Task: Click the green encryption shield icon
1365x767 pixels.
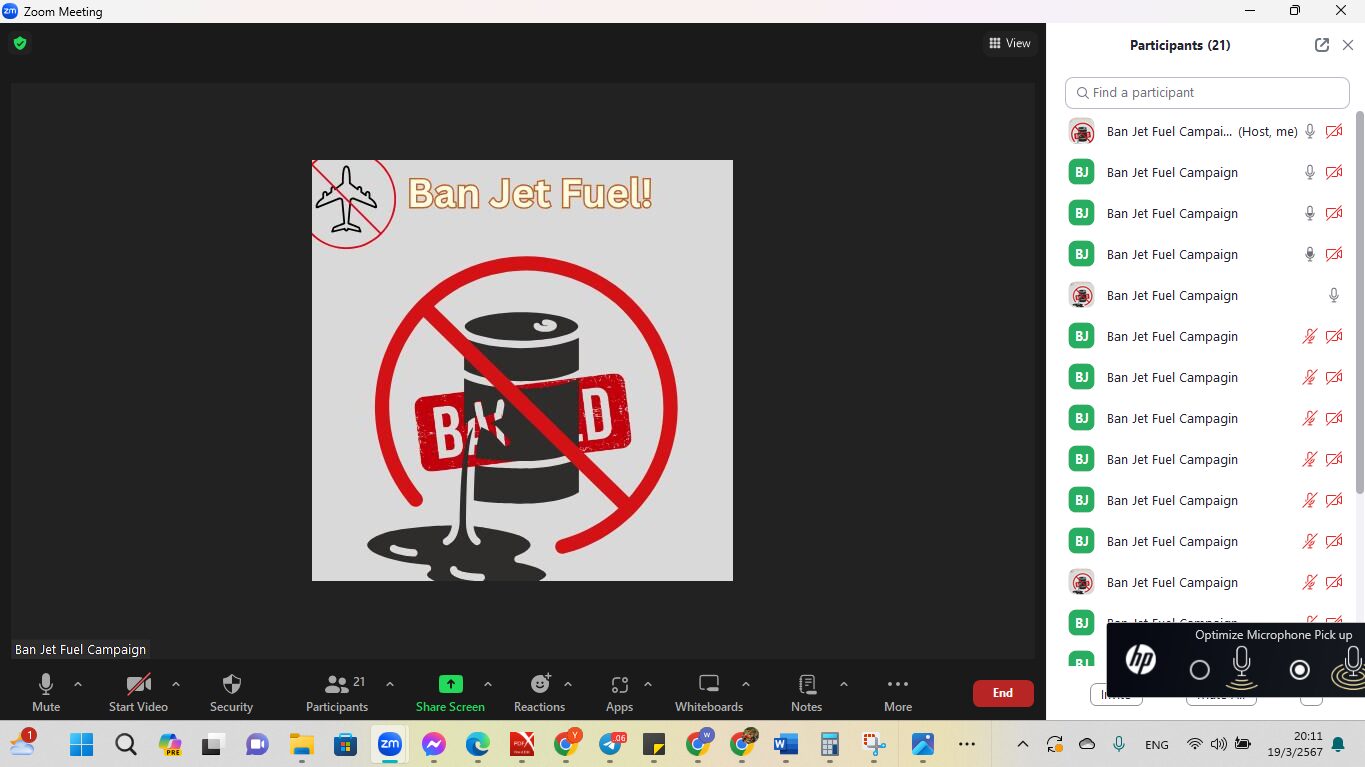Action: (x=20, y=43)
